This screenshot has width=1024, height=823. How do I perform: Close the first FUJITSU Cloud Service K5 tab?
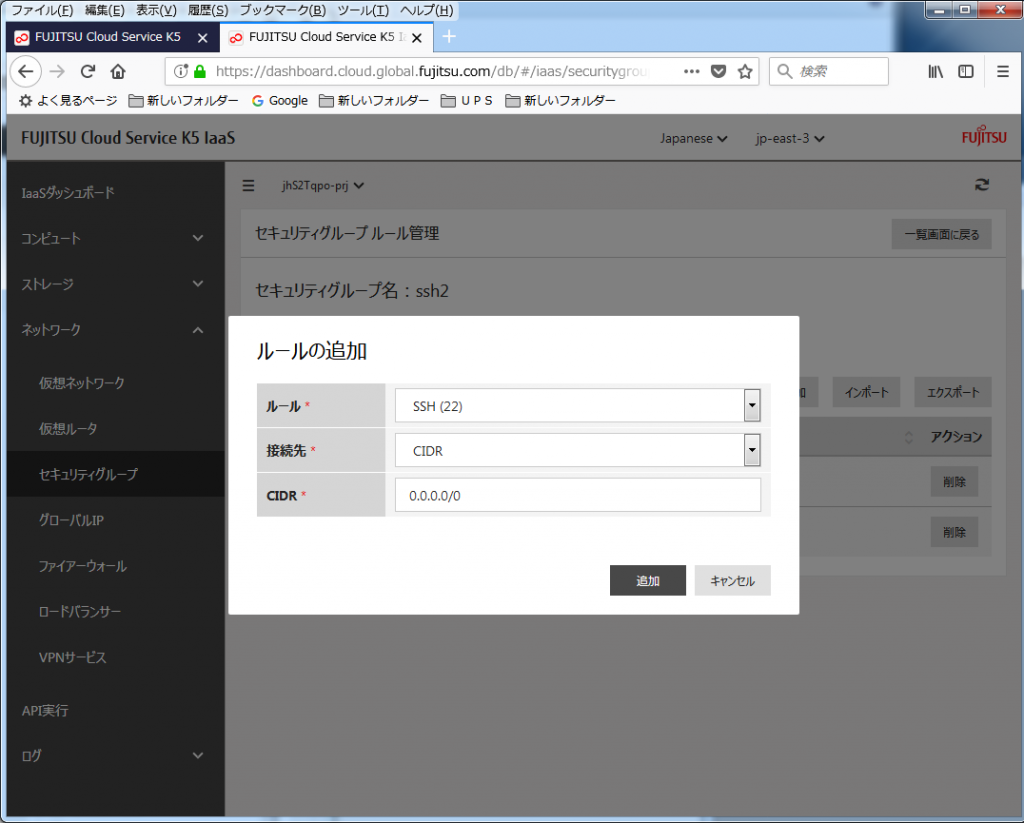click(202, 38)
